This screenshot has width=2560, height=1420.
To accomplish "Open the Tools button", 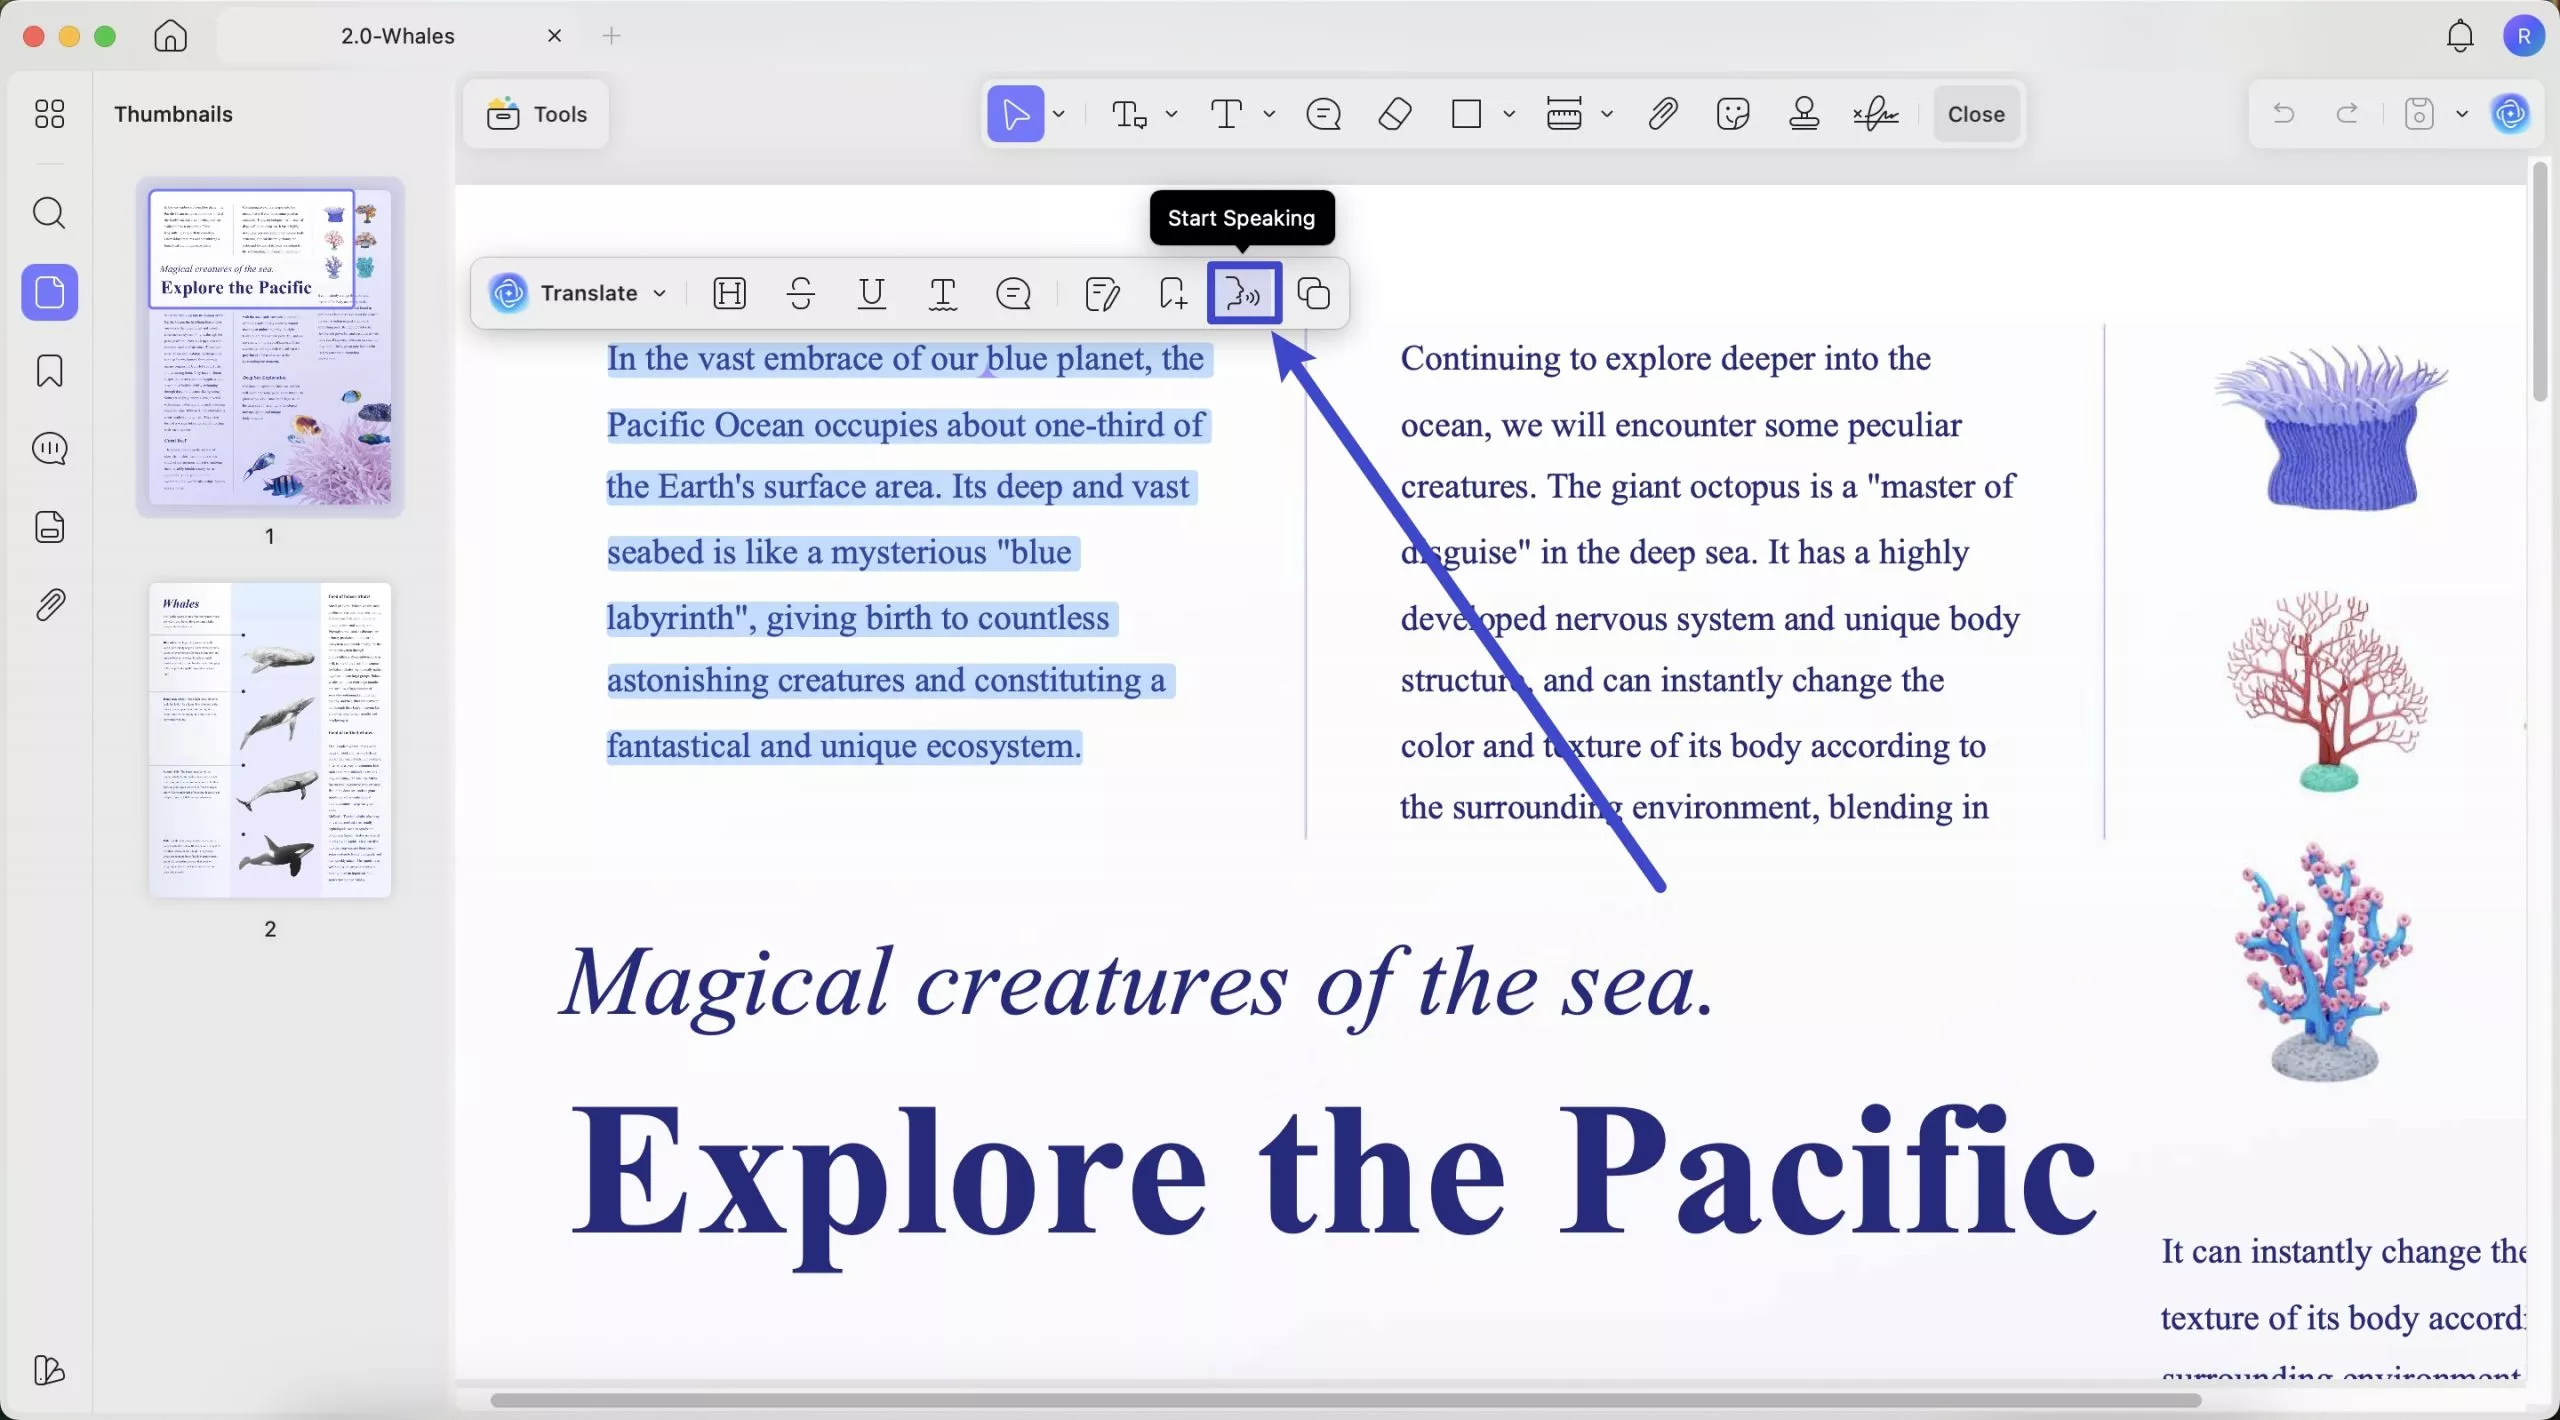I will click(537, 114).
